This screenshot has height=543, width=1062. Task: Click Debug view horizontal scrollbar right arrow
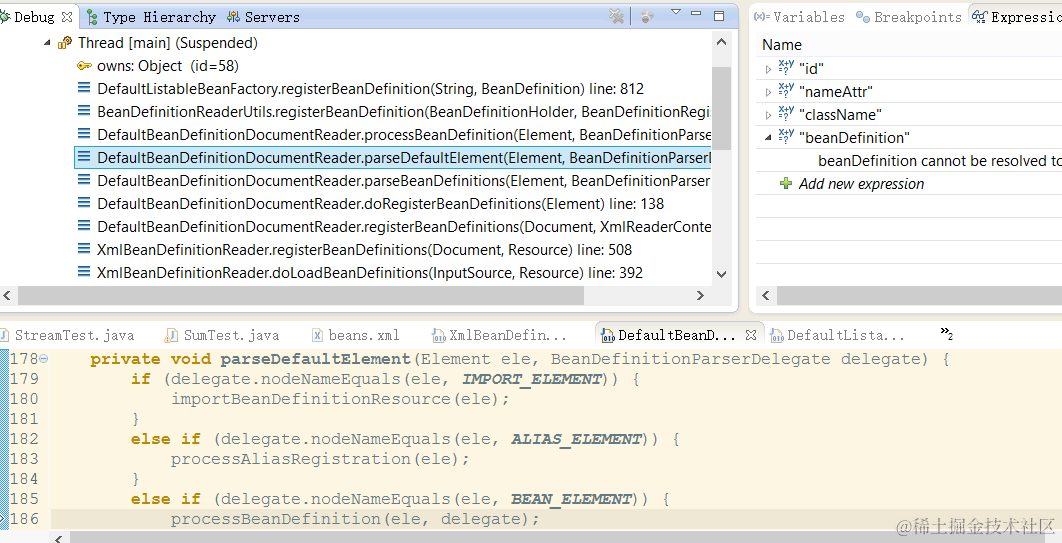pyautogui.click(x=700, y=296)
